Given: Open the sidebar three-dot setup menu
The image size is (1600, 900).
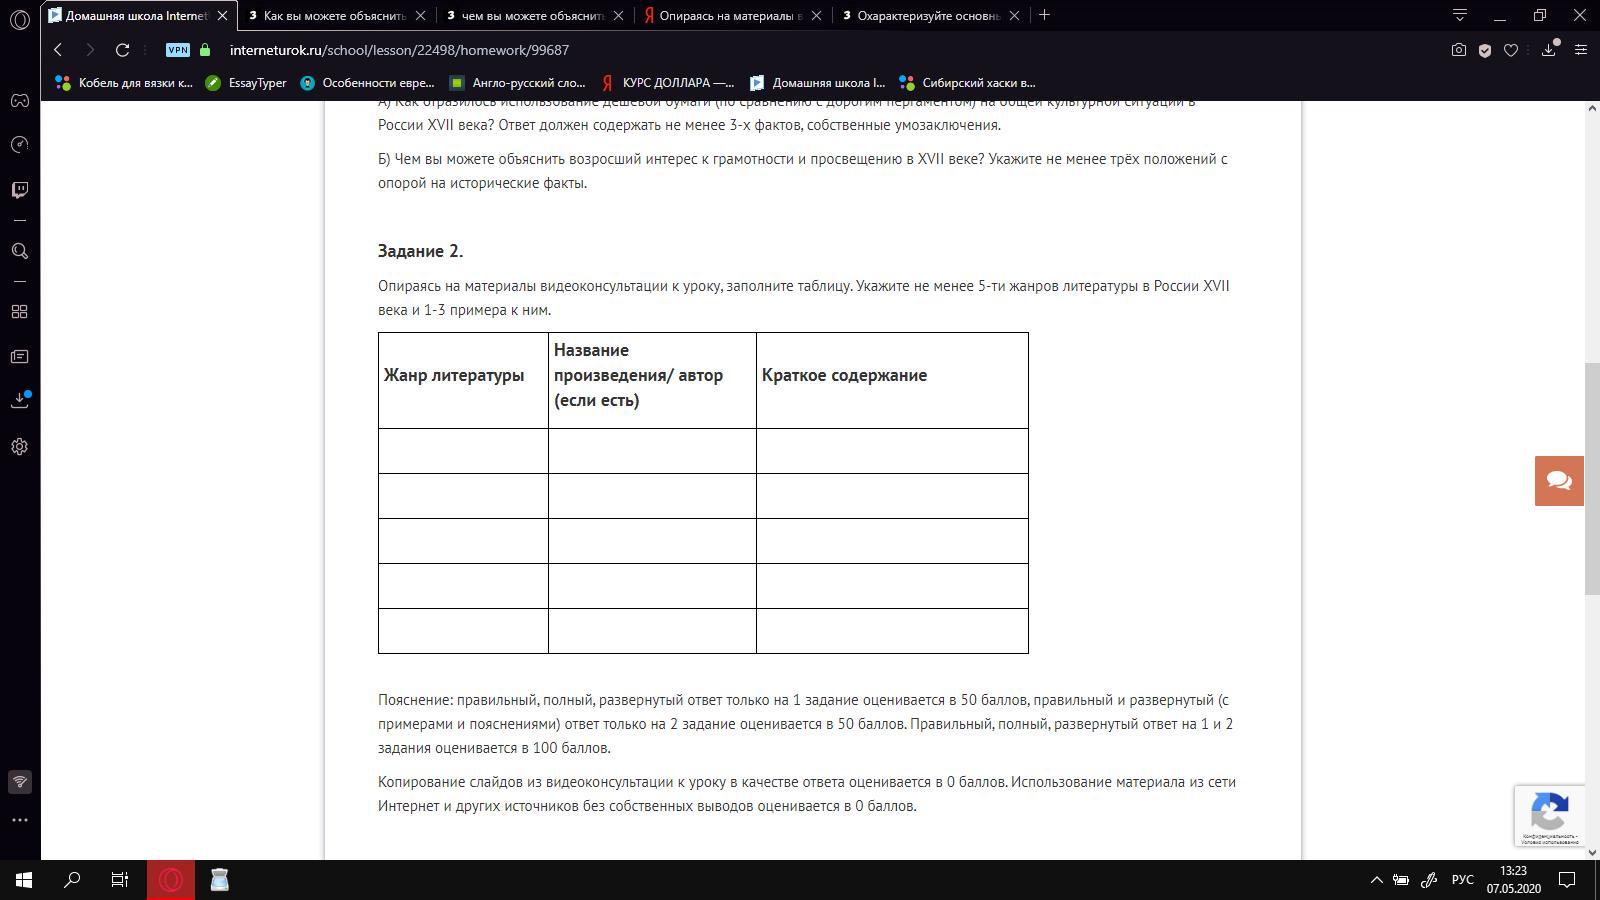Looking at the screenshot, I should [20, 820].
